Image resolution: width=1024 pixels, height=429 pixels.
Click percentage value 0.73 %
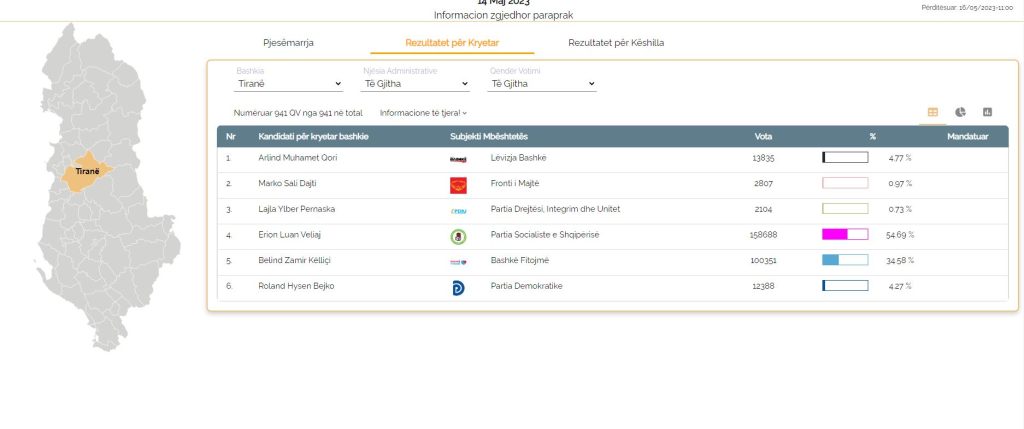click(900, 210)
